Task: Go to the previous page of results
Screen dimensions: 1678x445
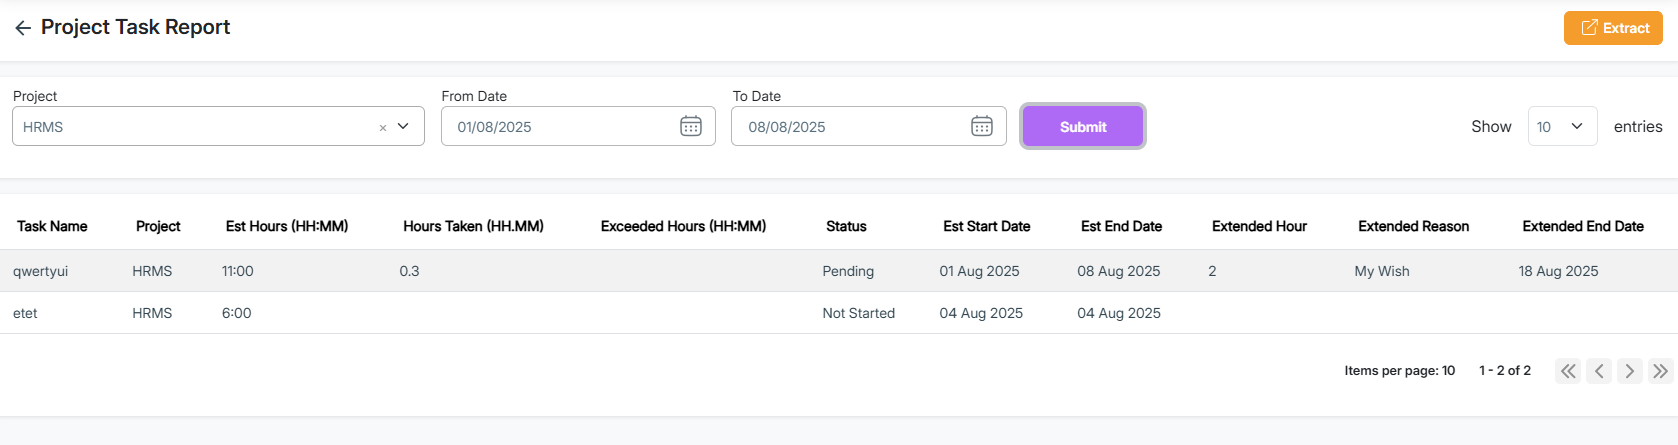Action: point(1599,371)
